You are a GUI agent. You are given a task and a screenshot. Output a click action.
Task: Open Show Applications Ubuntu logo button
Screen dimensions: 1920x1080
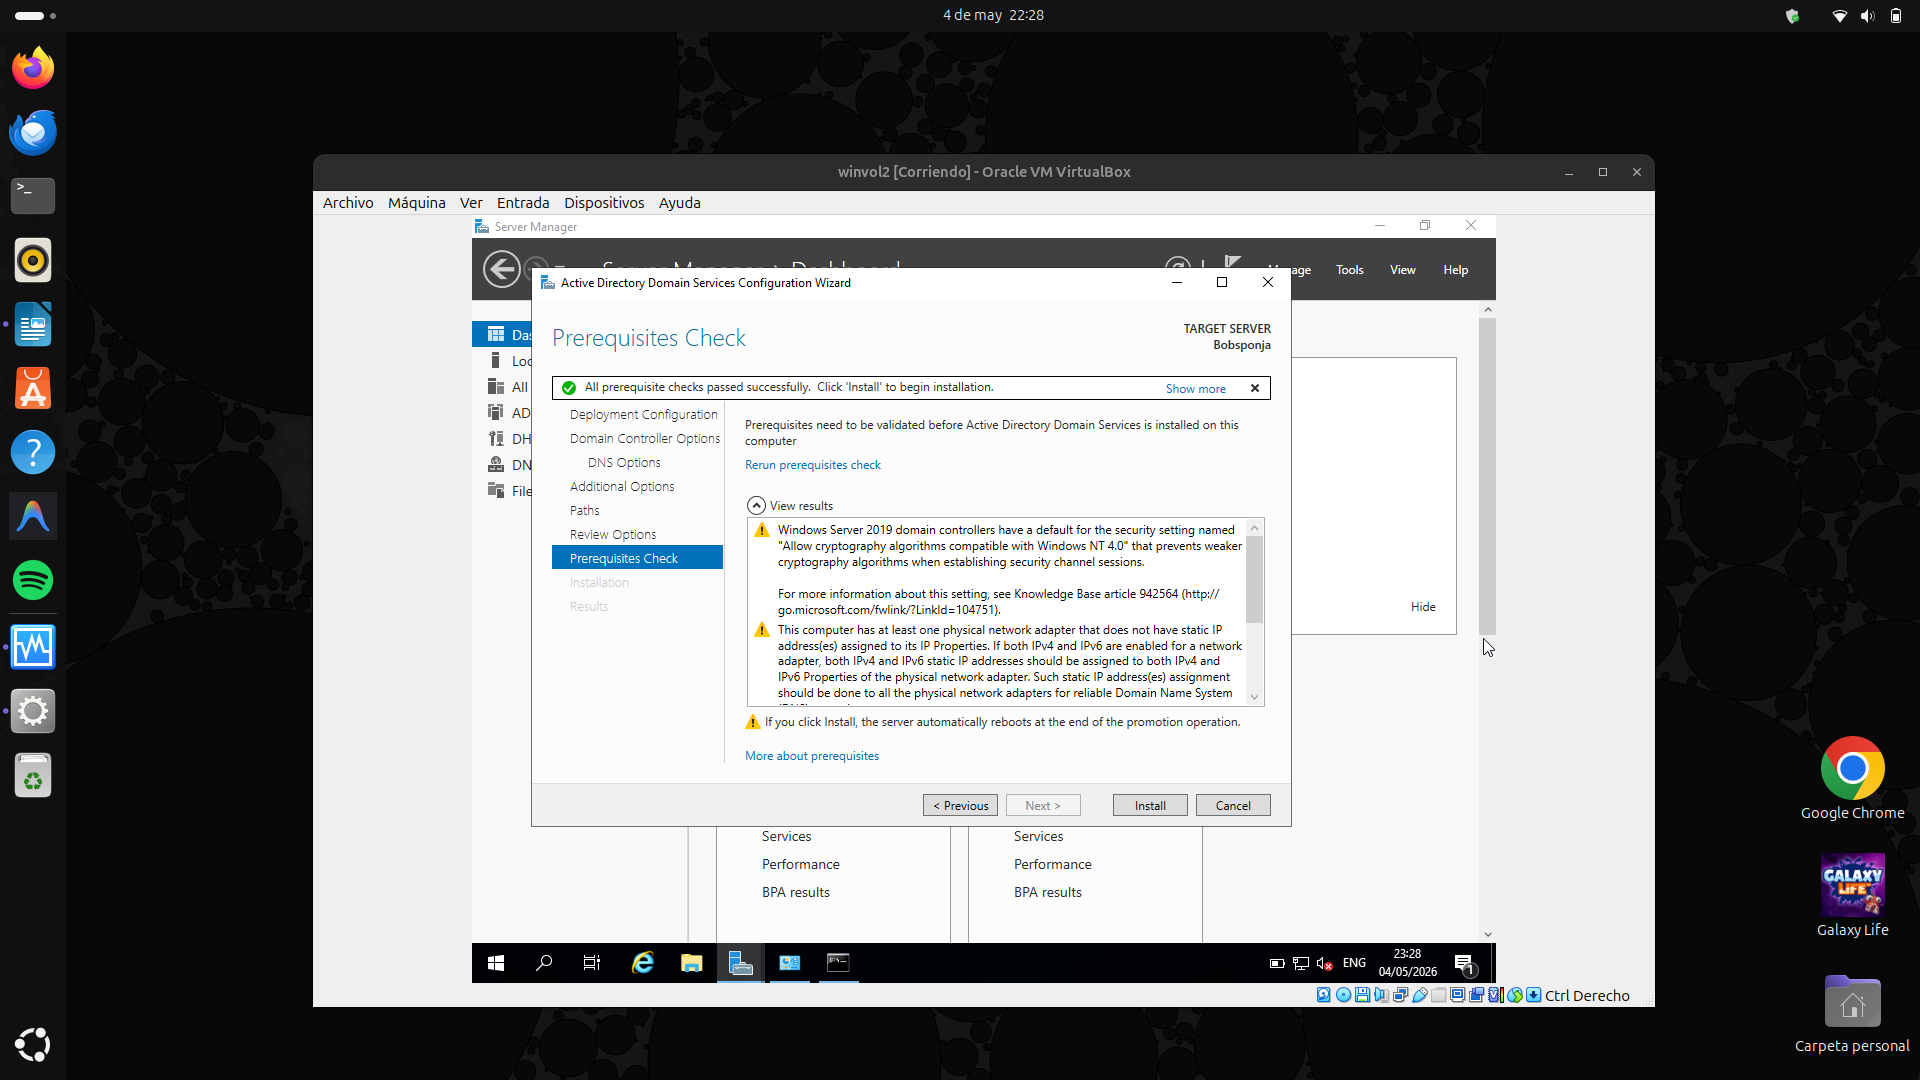pyautogui.click(x=33, y=1044)
